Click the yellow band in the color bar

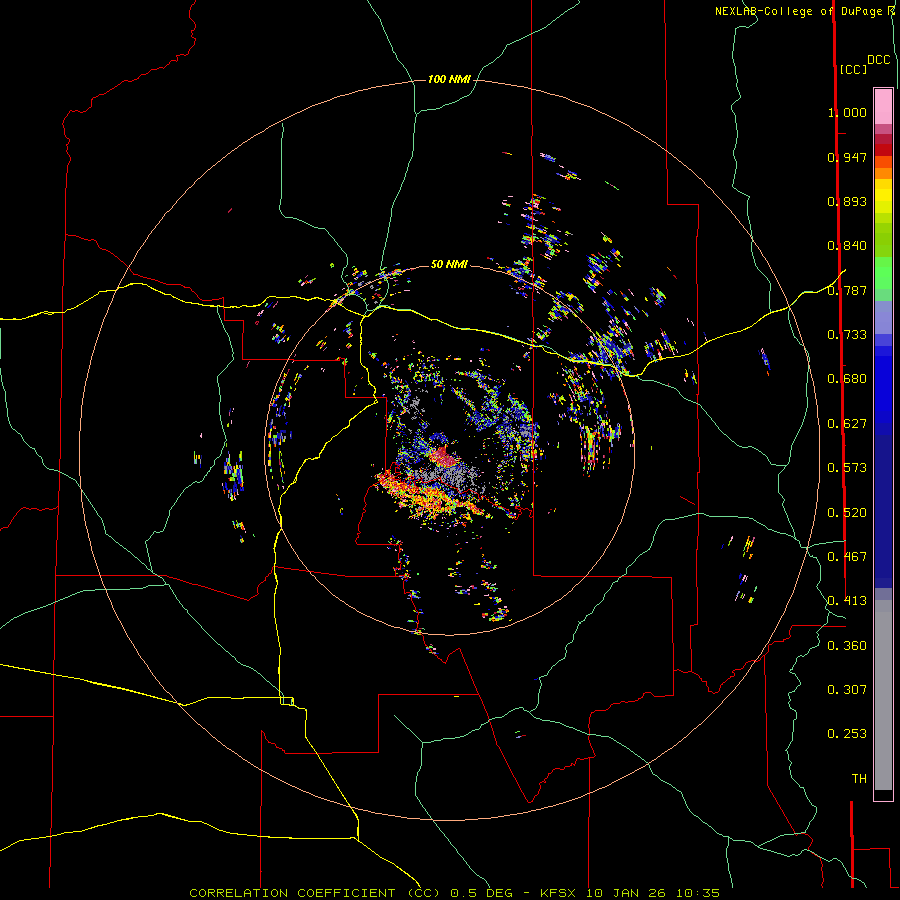pyautogui.click(x=883, y=196)
